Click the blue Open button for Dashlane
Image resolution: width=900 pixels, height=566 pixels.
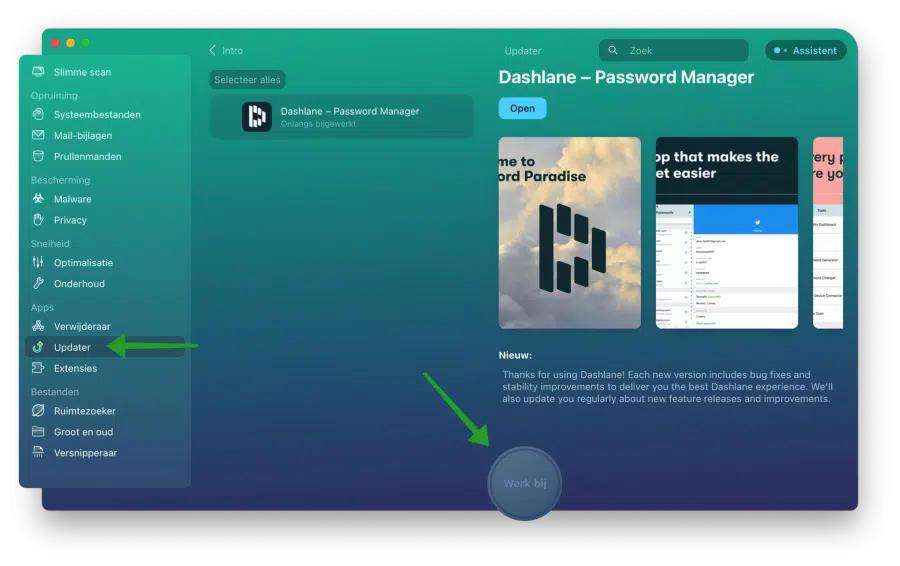click(x=522, y=108)
